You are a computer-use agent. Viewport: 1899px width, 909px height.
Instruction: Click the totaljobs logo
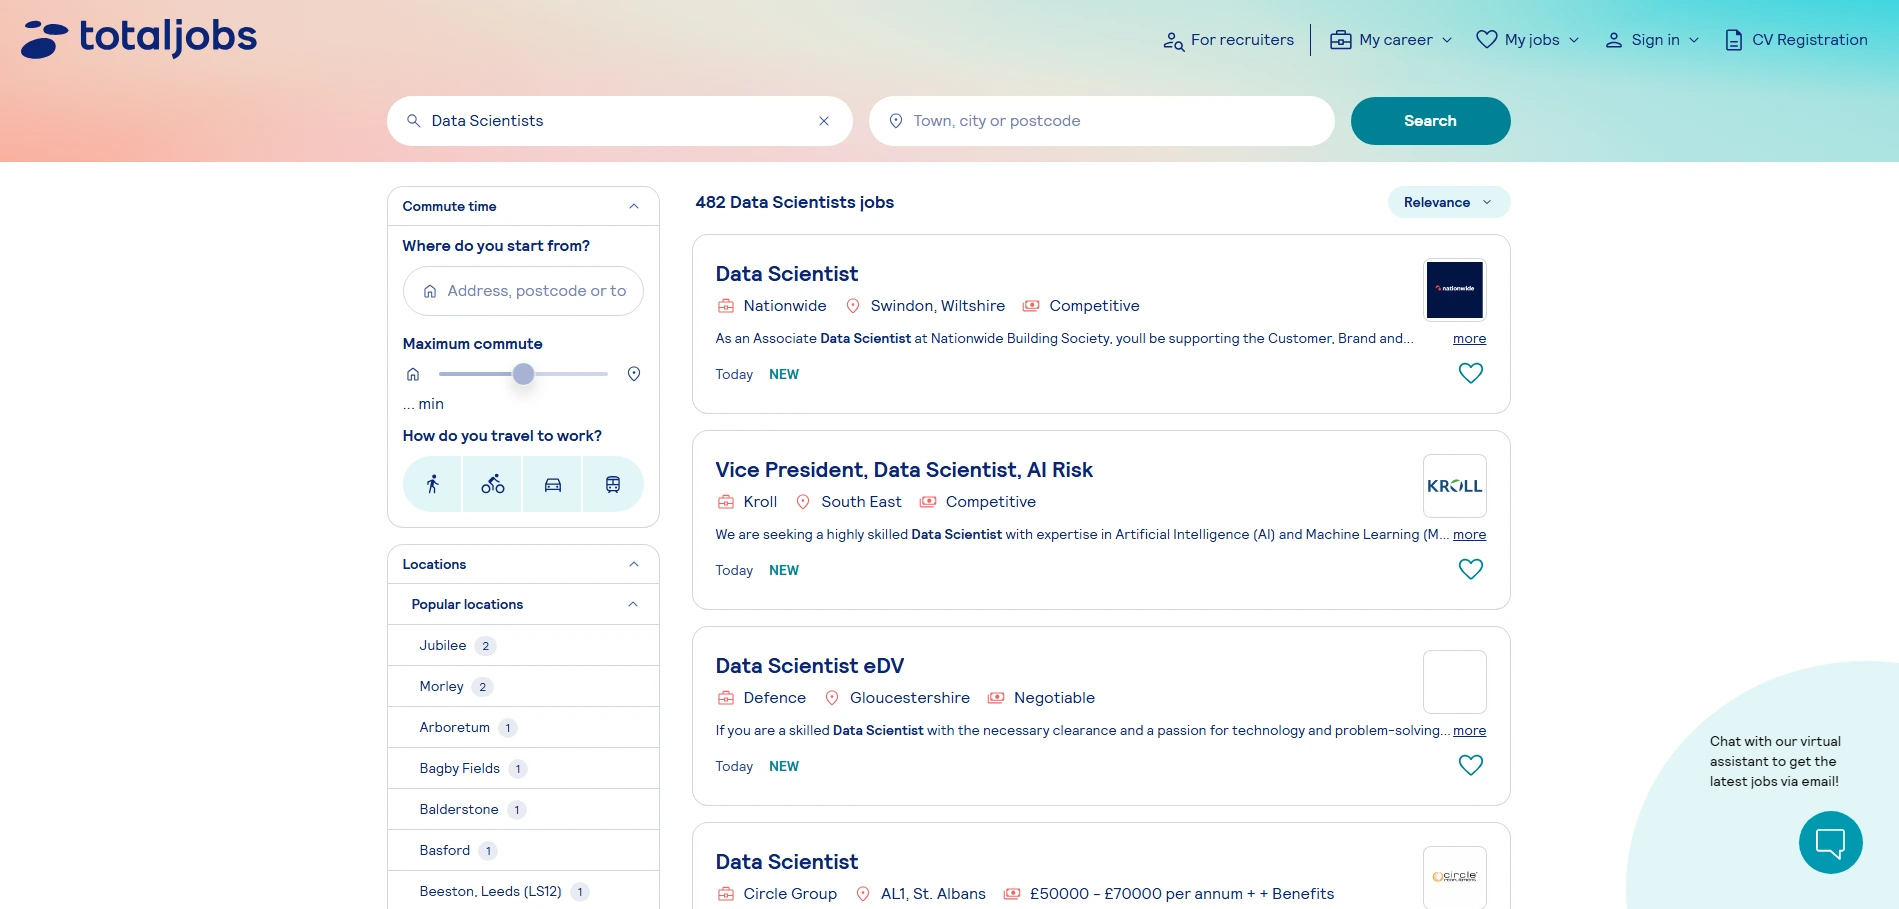[139, 39]
